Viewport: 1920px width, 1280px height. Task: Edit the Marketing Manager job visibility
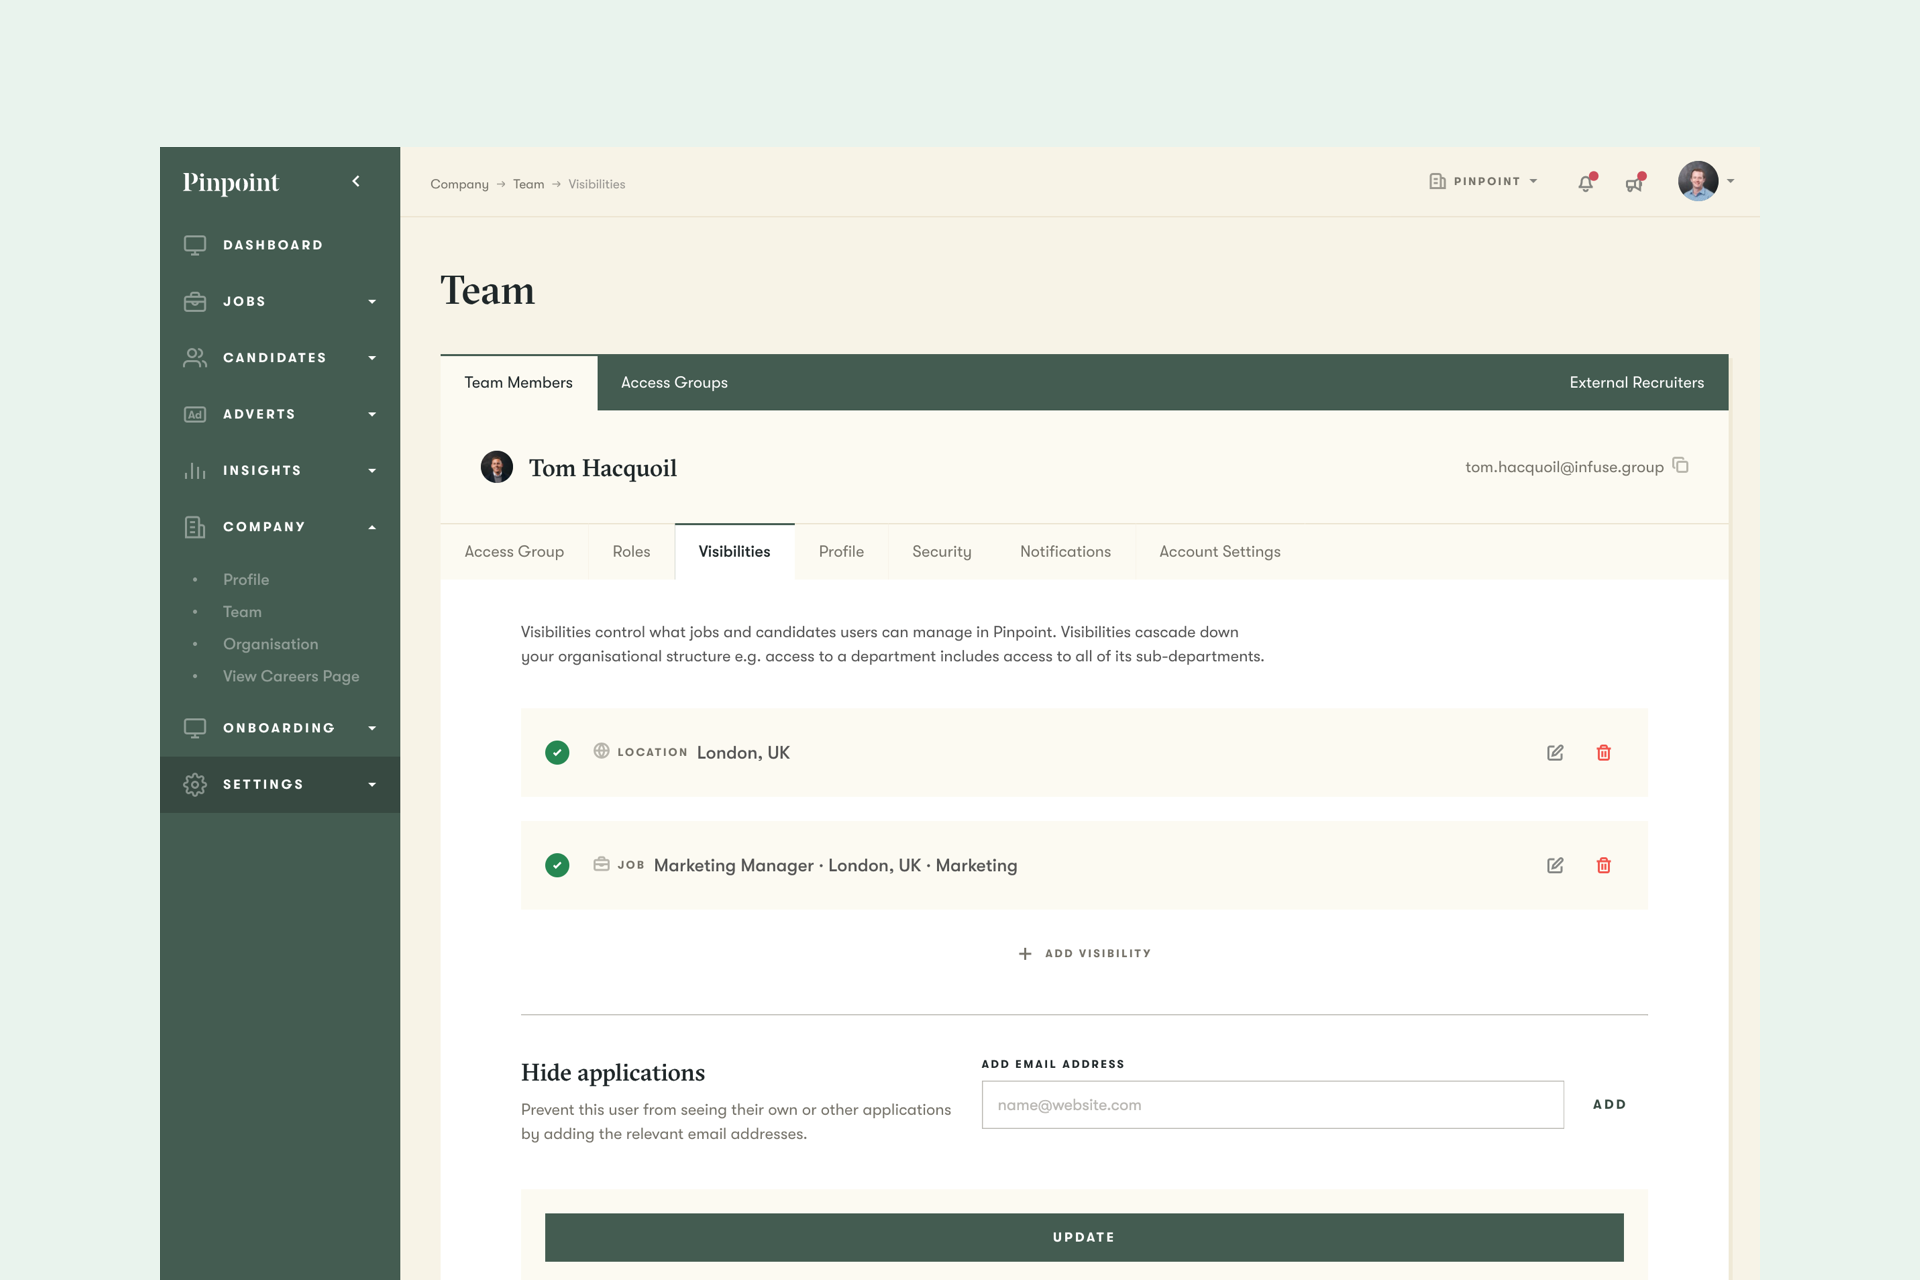coord(1555,866)
